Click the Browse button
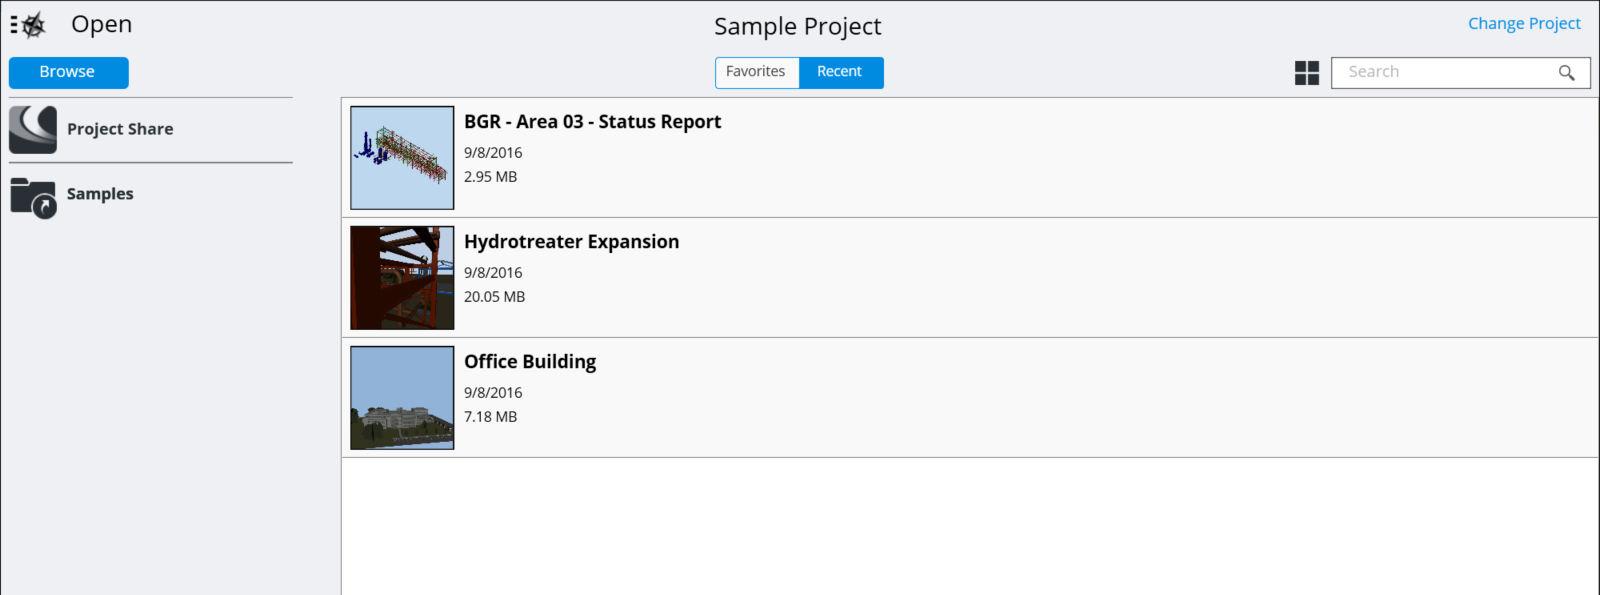The image size is (1600, 595). point(68,72)
